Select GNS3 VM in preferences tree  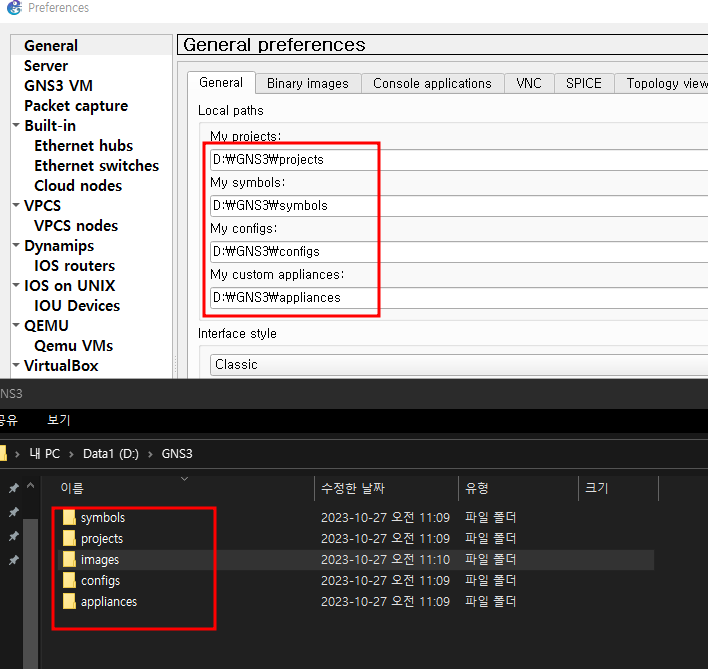pos(59,85)
